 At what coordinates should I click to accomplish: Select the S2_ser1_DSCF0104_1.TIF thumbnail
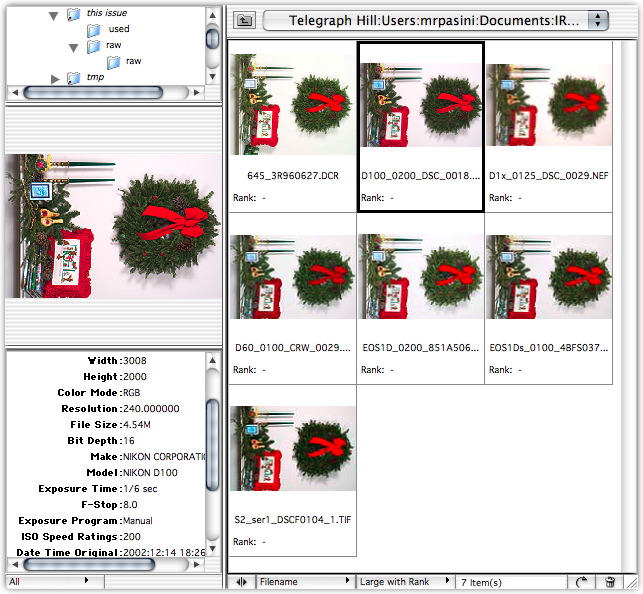click(293, 447)
